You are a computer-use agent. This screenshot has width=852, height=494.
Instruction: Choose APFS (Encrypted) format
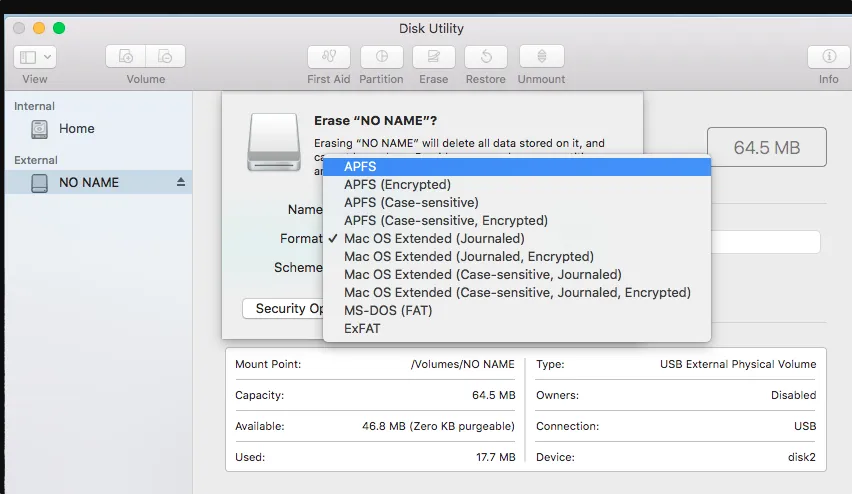[x=517, y=185]
